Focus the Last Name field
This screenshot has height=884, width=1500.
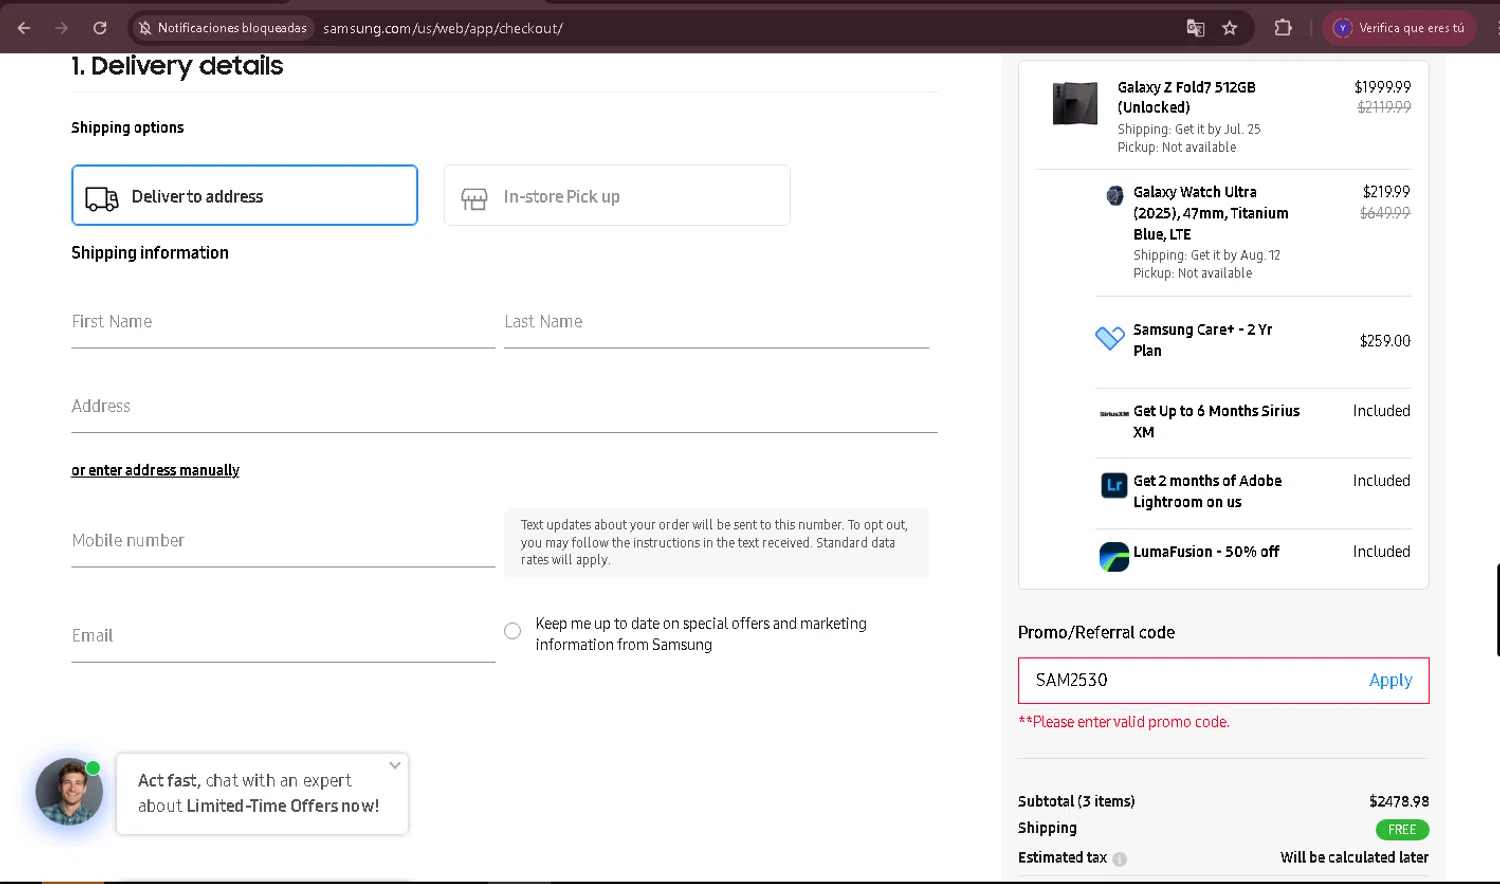716,322
